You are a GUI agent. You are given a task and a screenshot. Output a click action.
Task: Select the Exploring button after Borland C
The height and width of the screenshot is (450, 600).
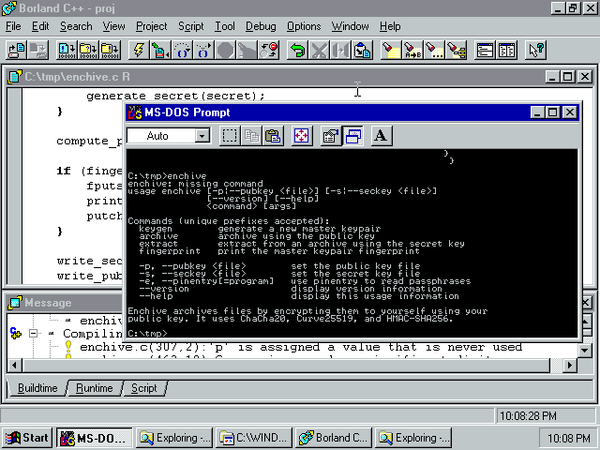pos(413,438)
